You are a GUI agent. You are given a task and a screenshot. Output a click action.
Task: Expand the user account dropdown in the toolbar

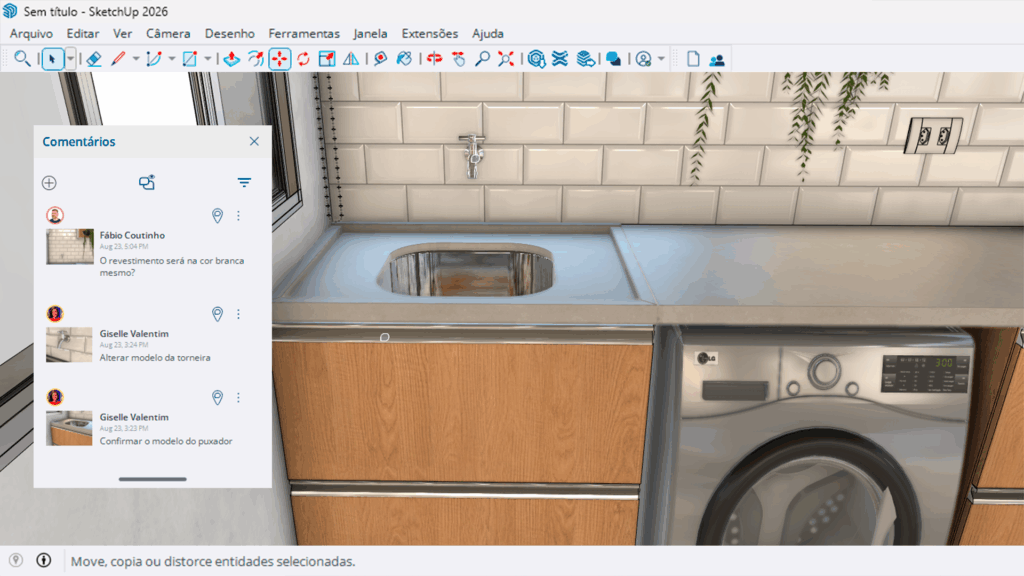(x=661, y=59)
